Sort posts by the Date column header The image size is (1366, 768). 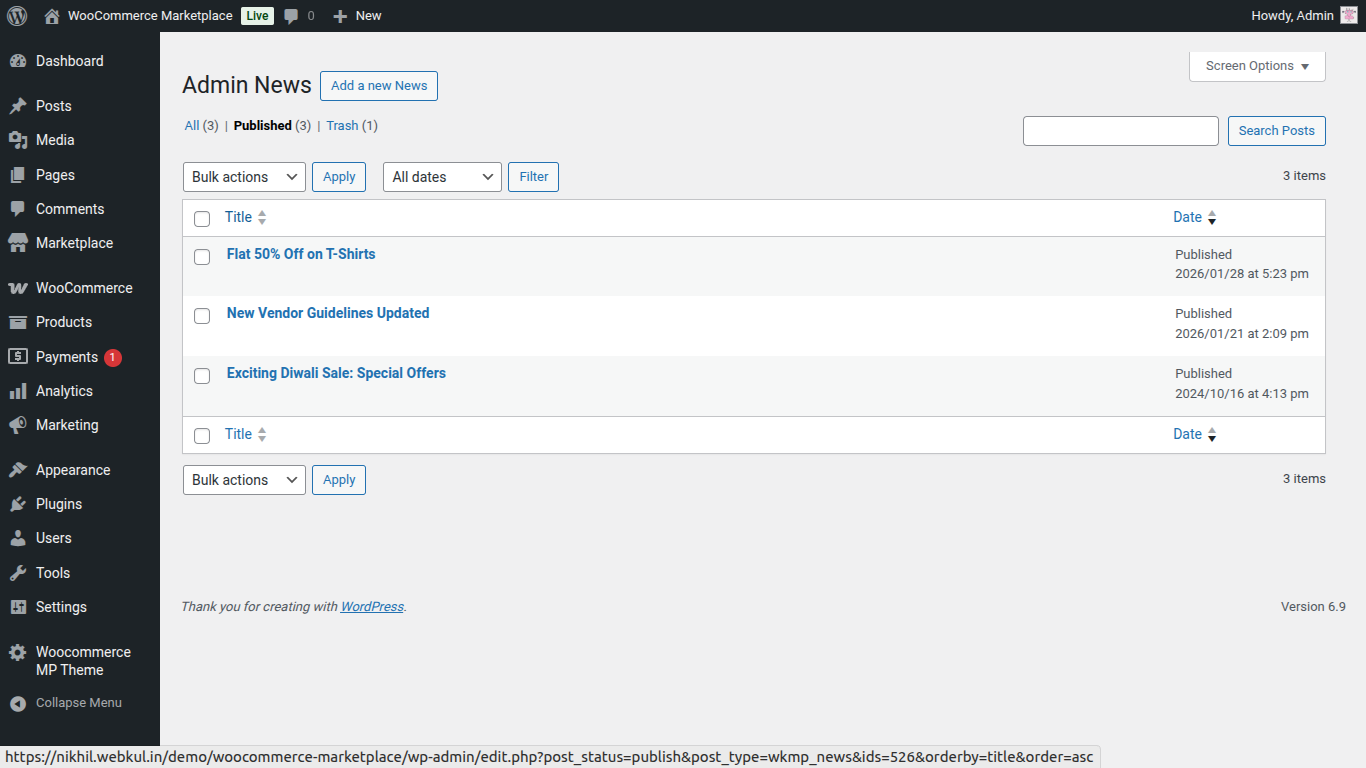click(1187, 217)
